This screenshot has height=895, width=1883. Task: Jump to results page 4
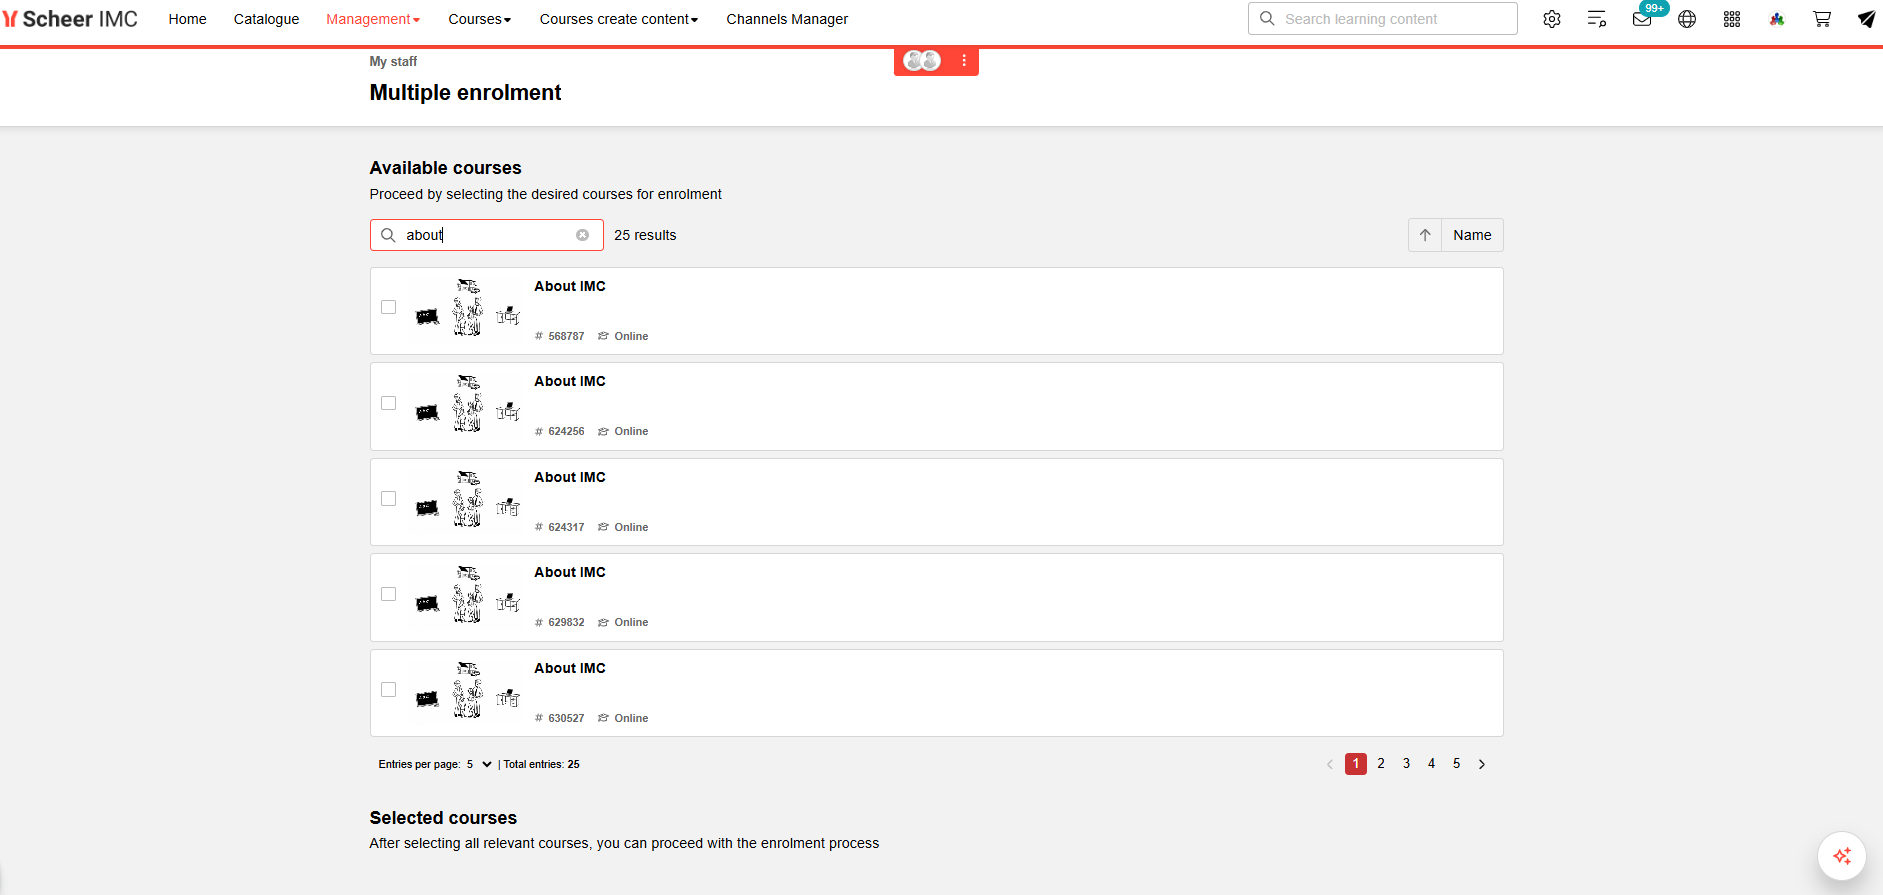[x=1431, y=764]
